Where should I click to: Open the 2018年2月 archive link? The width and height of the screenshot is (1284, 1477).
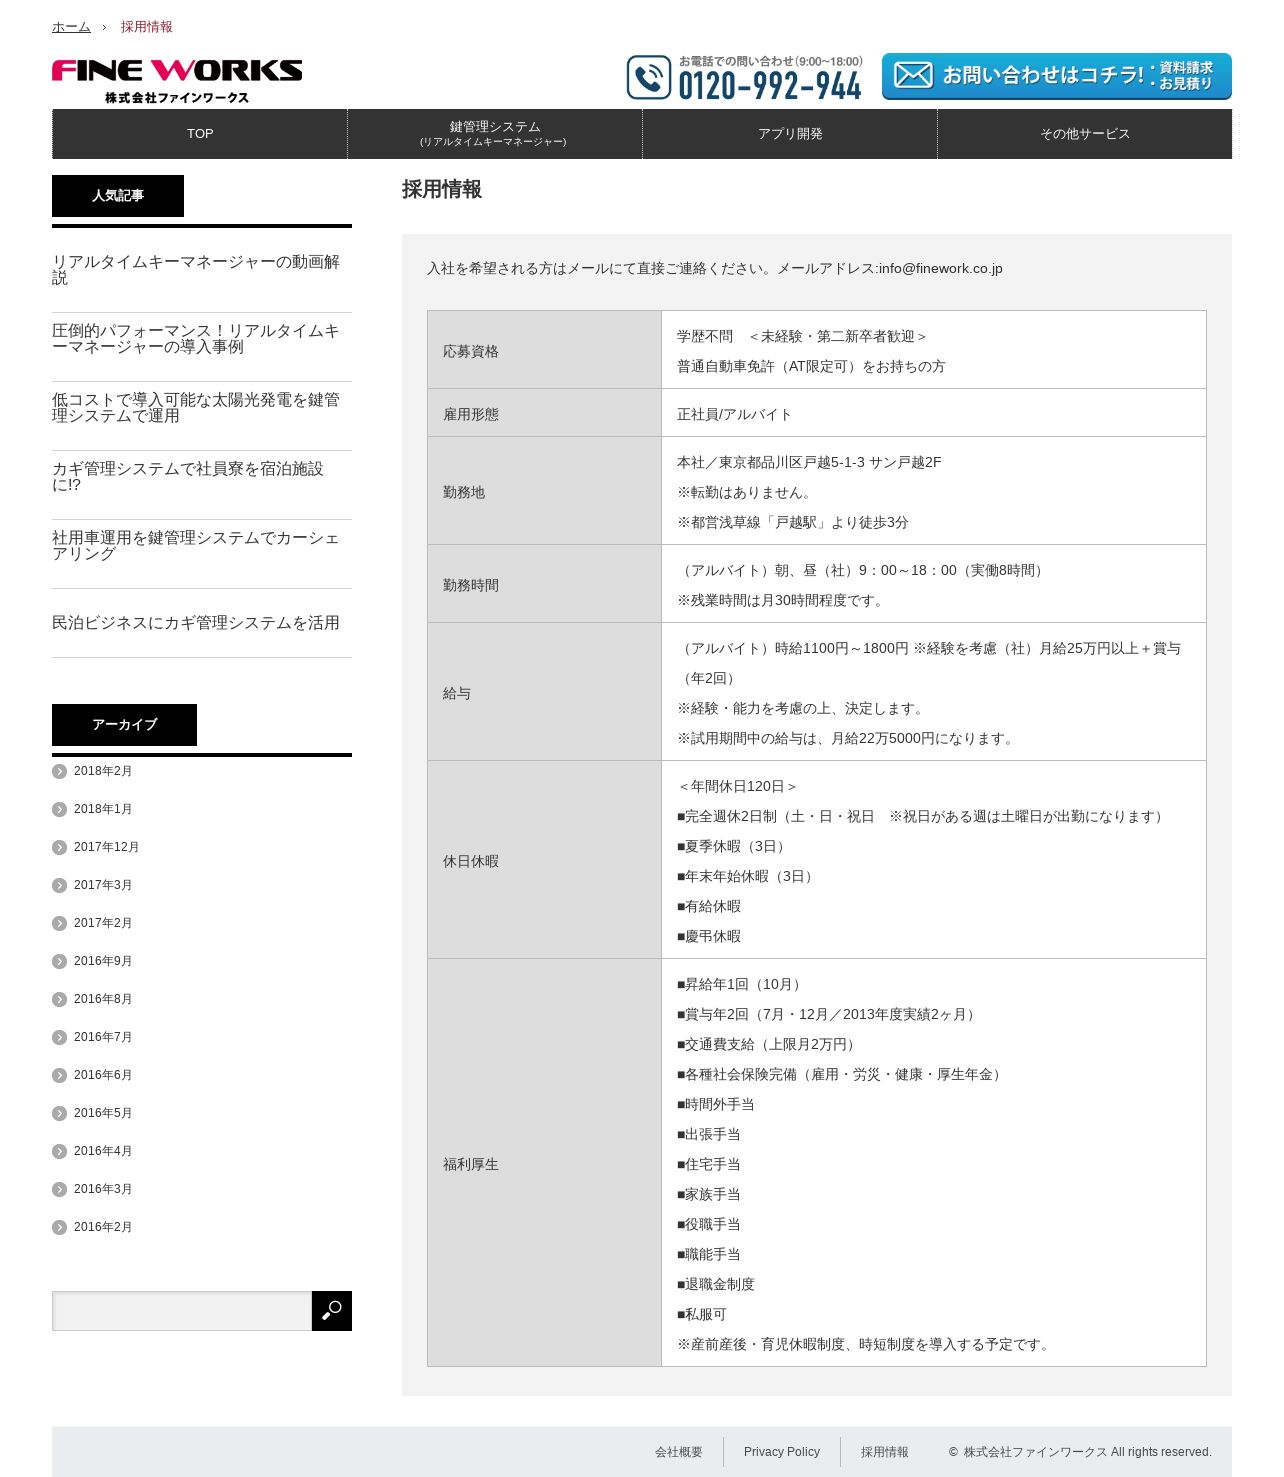pyautogui.click(x=103, y=771)
